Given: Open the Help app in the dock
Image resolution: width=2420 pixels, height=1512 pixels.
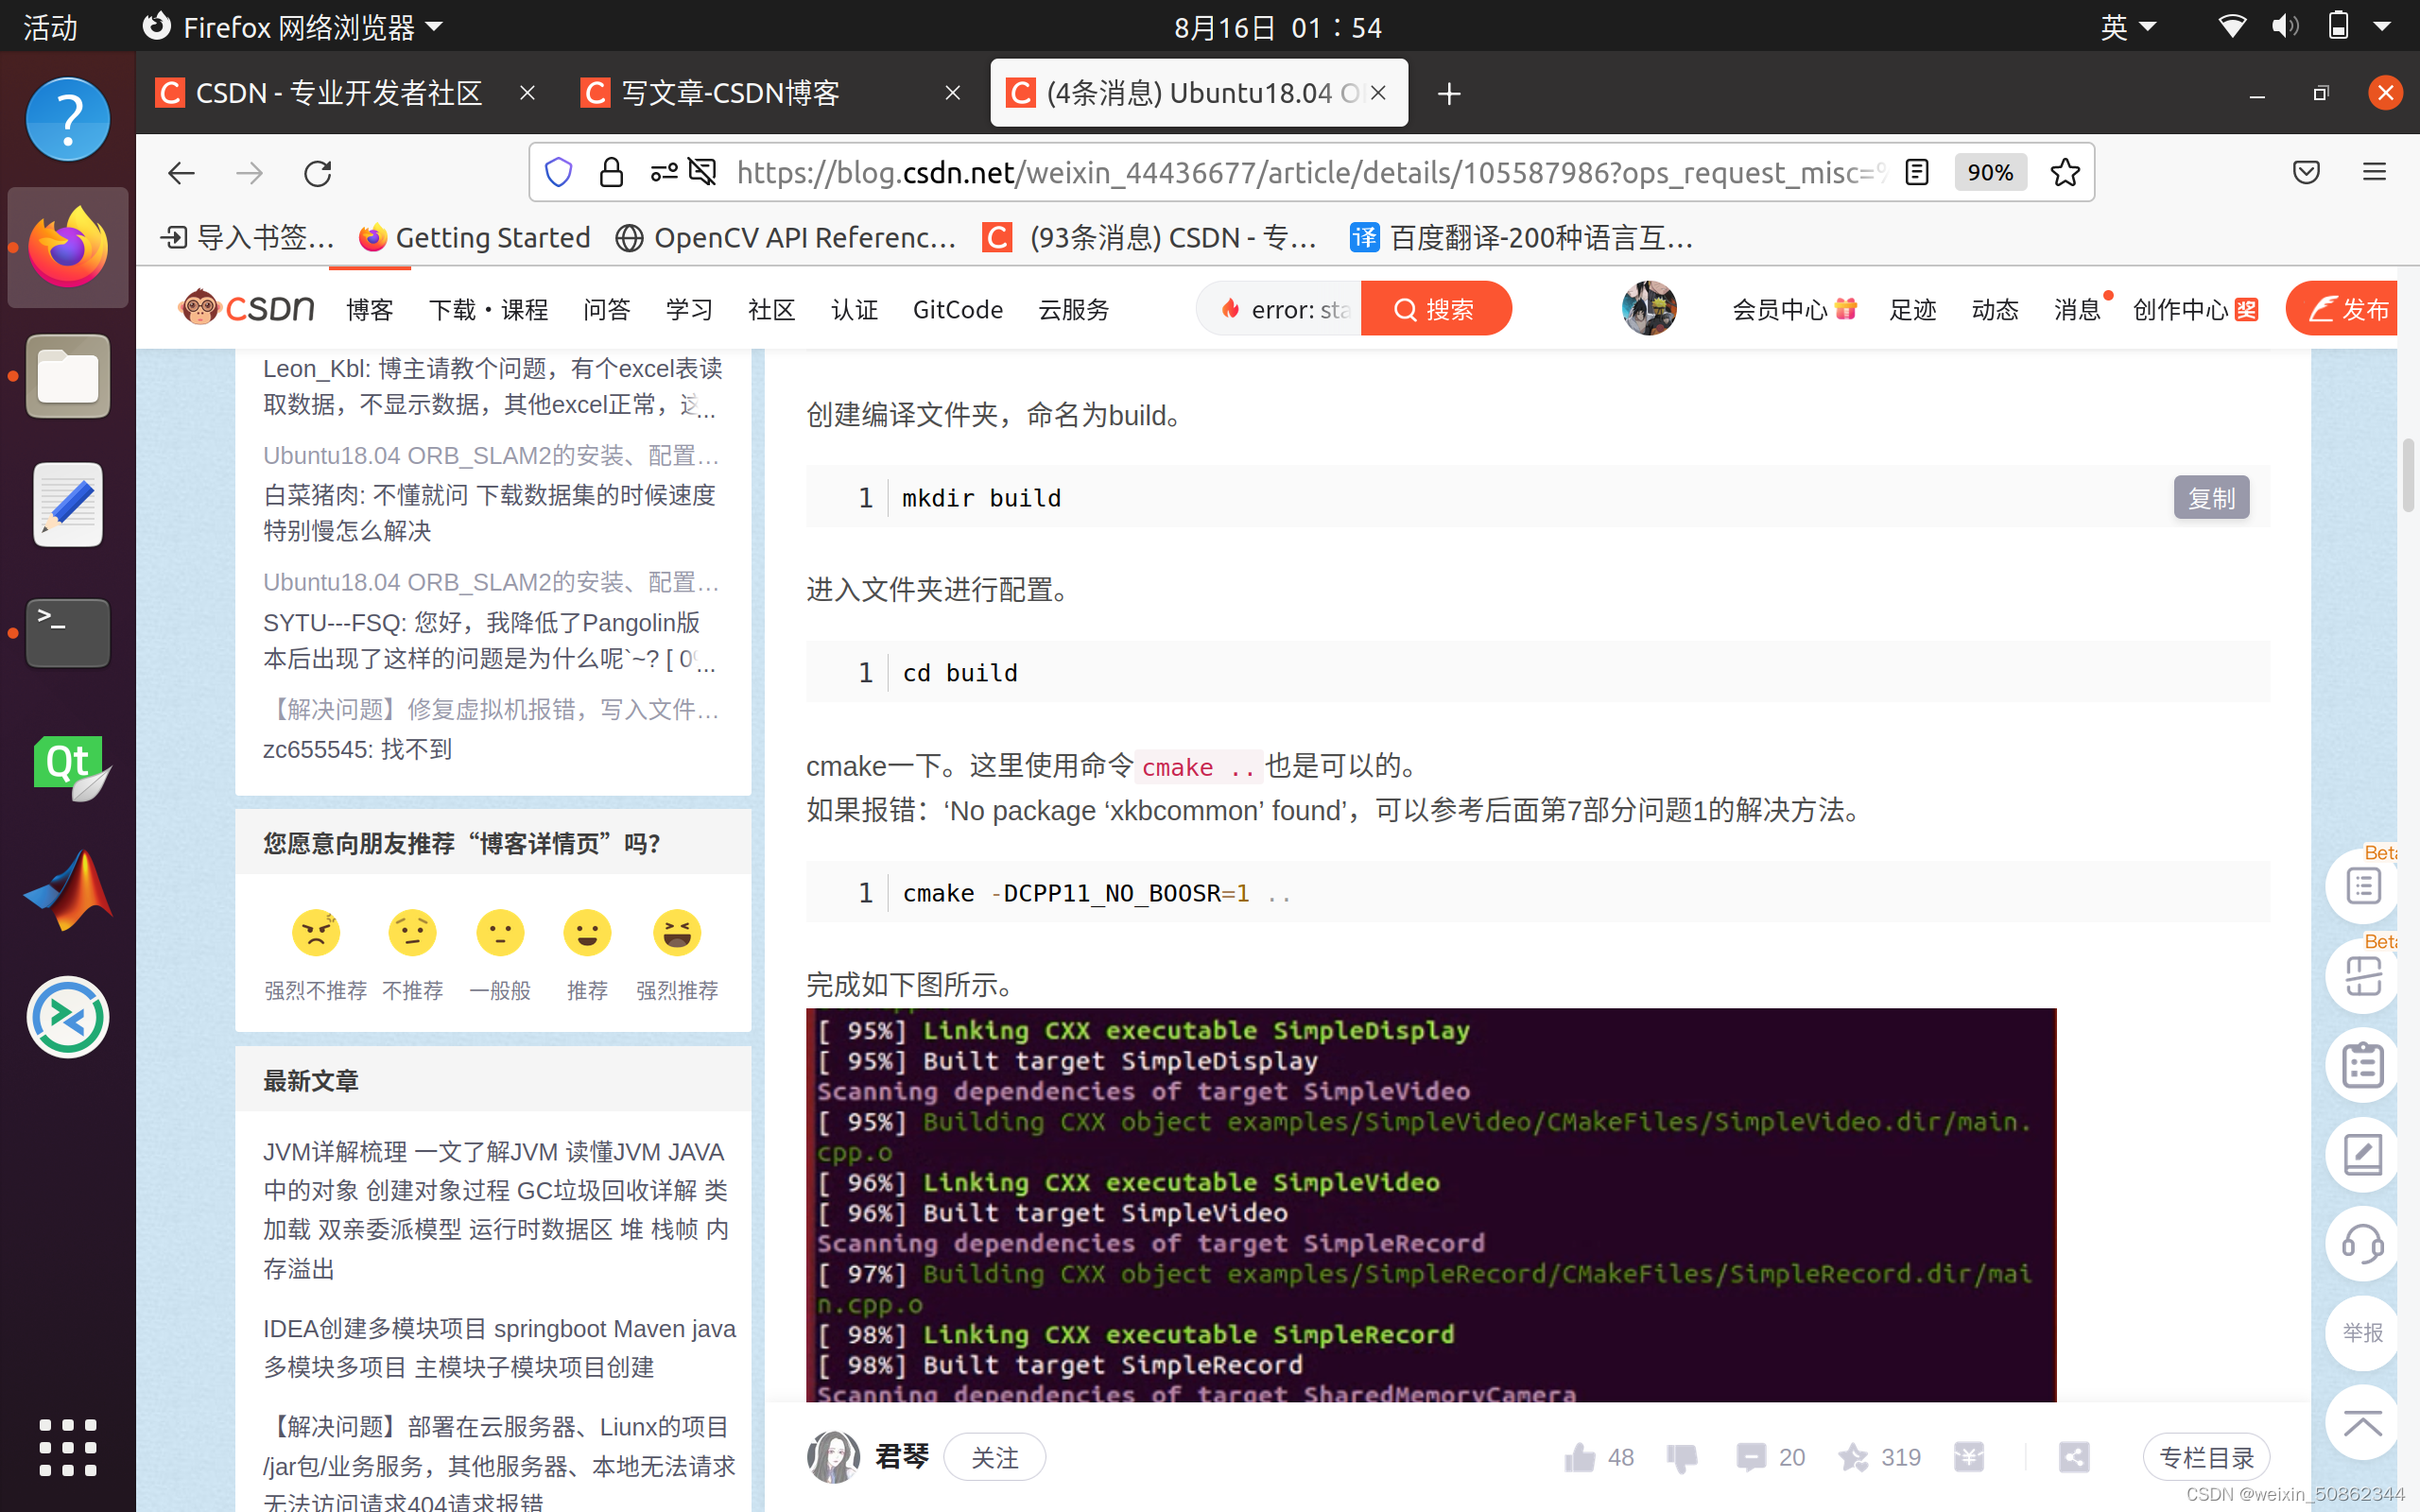Looking at the screenshot, I should tap(67, 119).
